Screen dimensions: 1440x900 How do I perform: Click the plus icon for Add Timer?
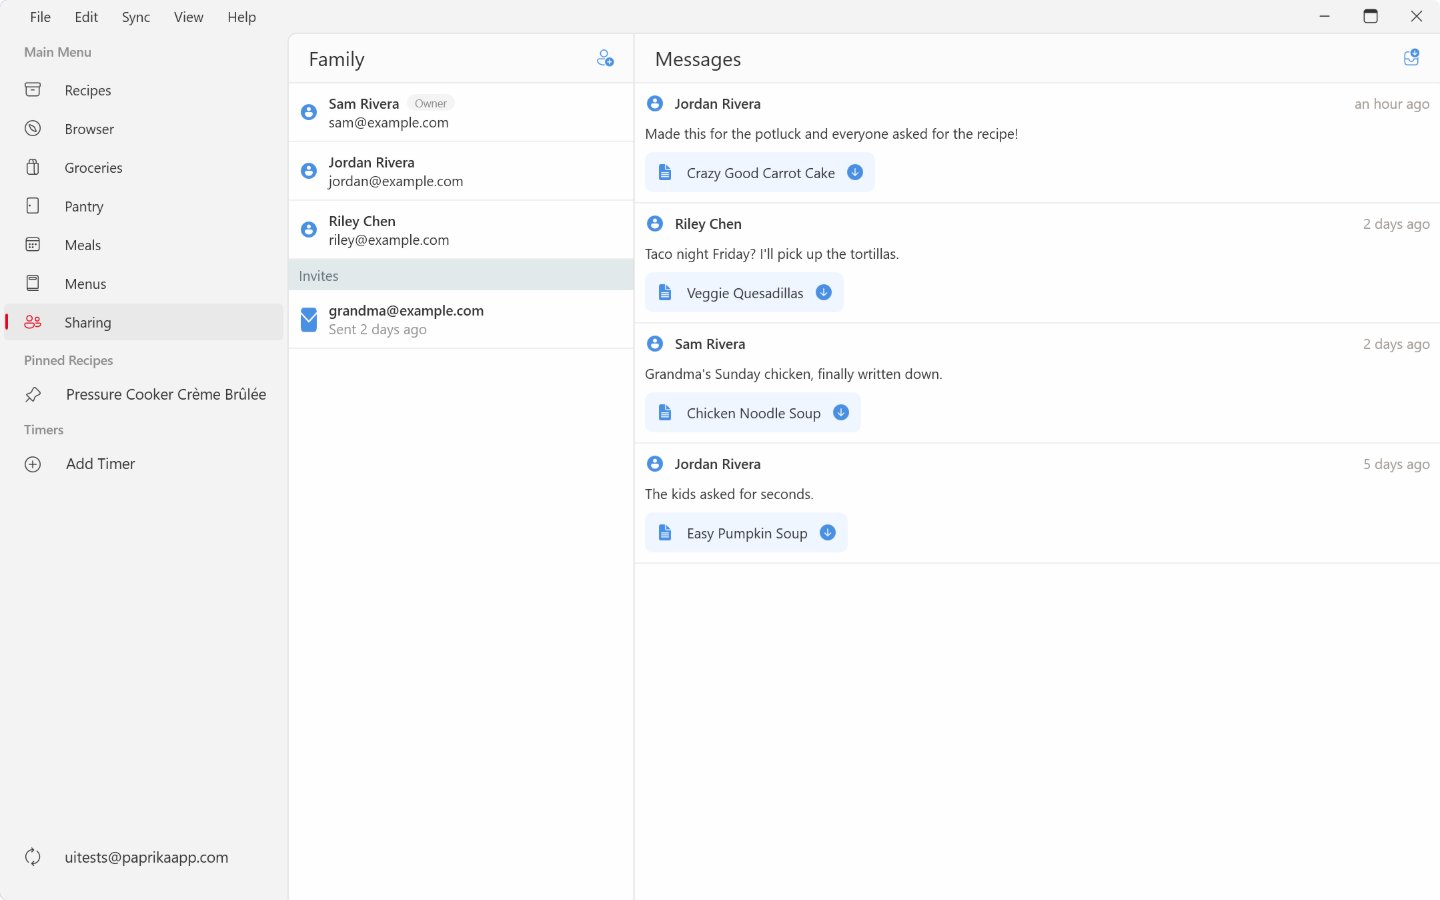point(33,464)
